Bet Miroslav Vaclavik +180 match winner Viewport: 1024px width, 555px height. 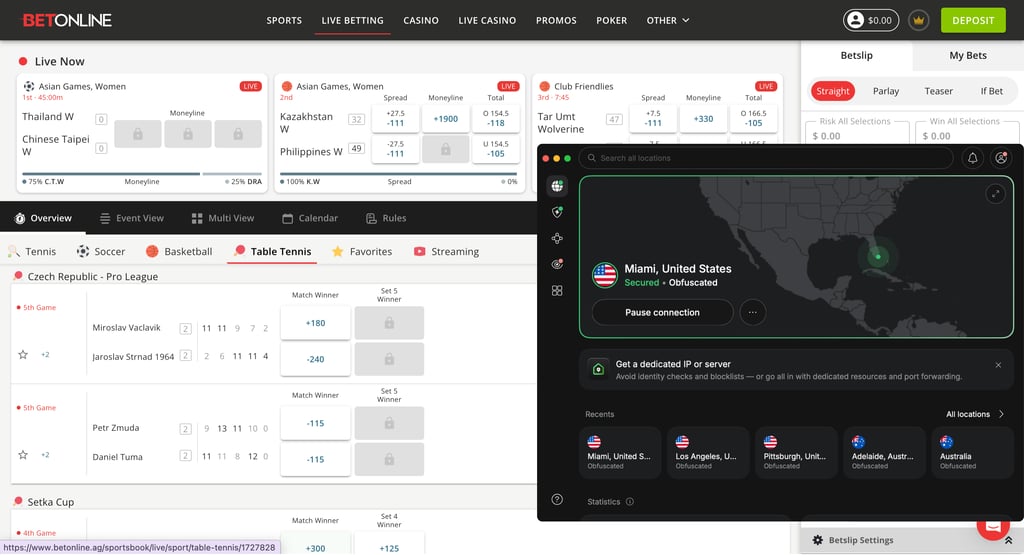tap(315, 323)
